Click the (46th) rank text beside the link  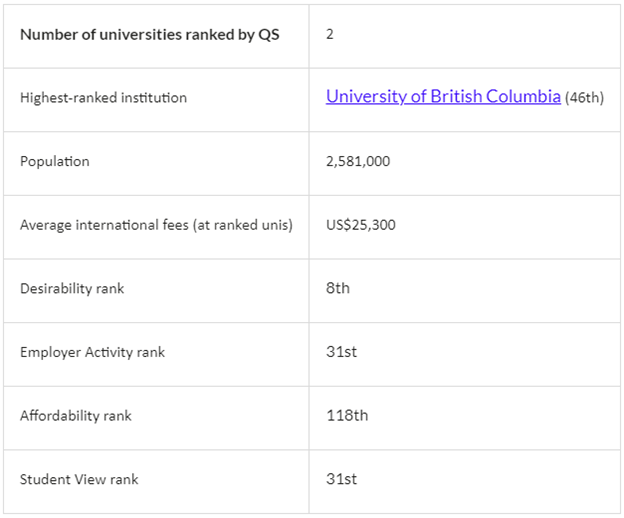click(x=584, y=98)
